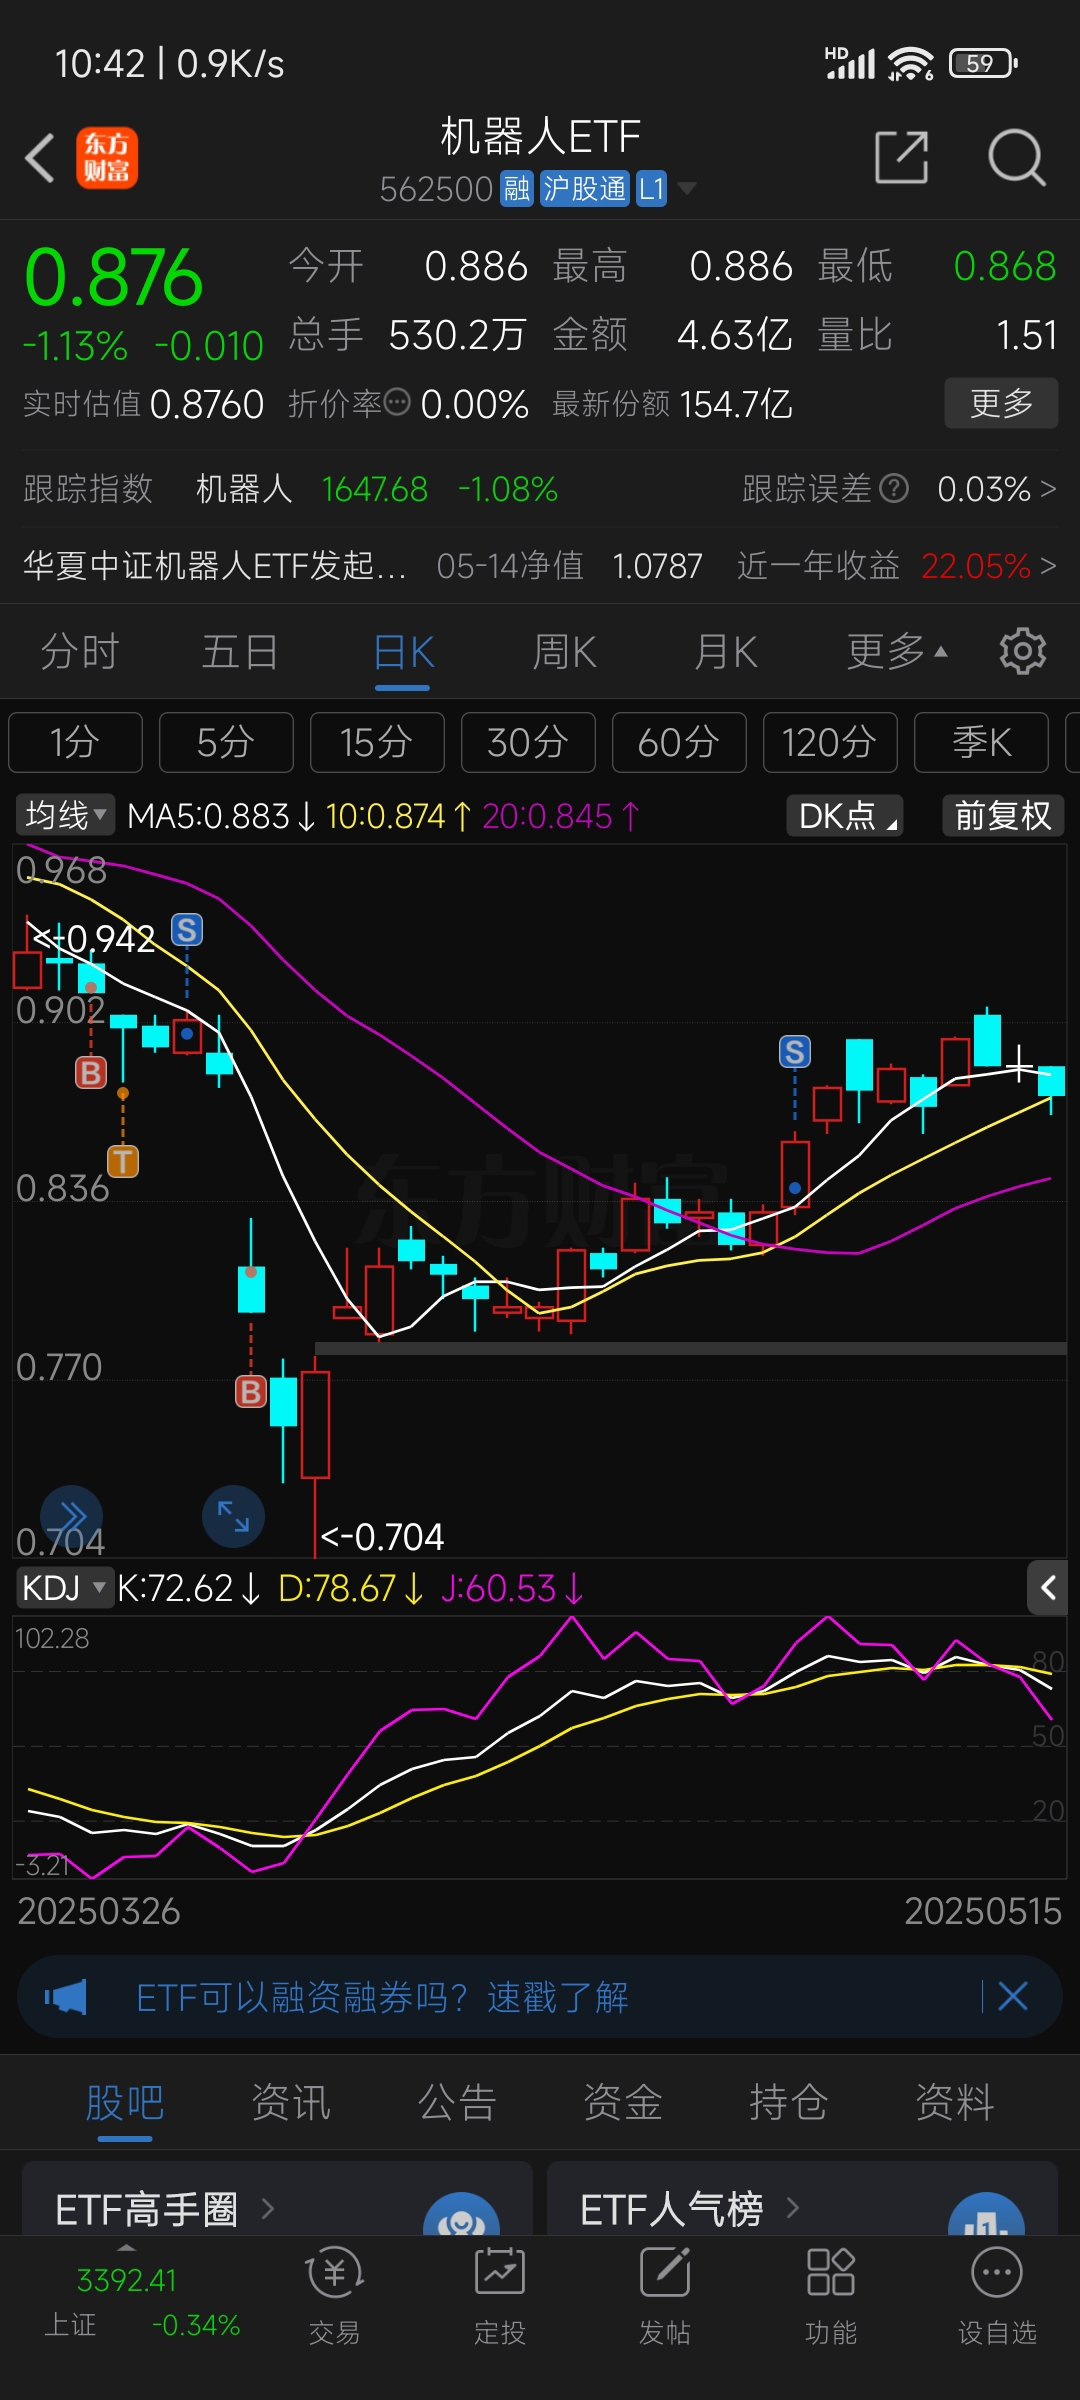Tap the 跟踪误差 question mark icon
The image size is (1080, 2400).
pos(893,488)
